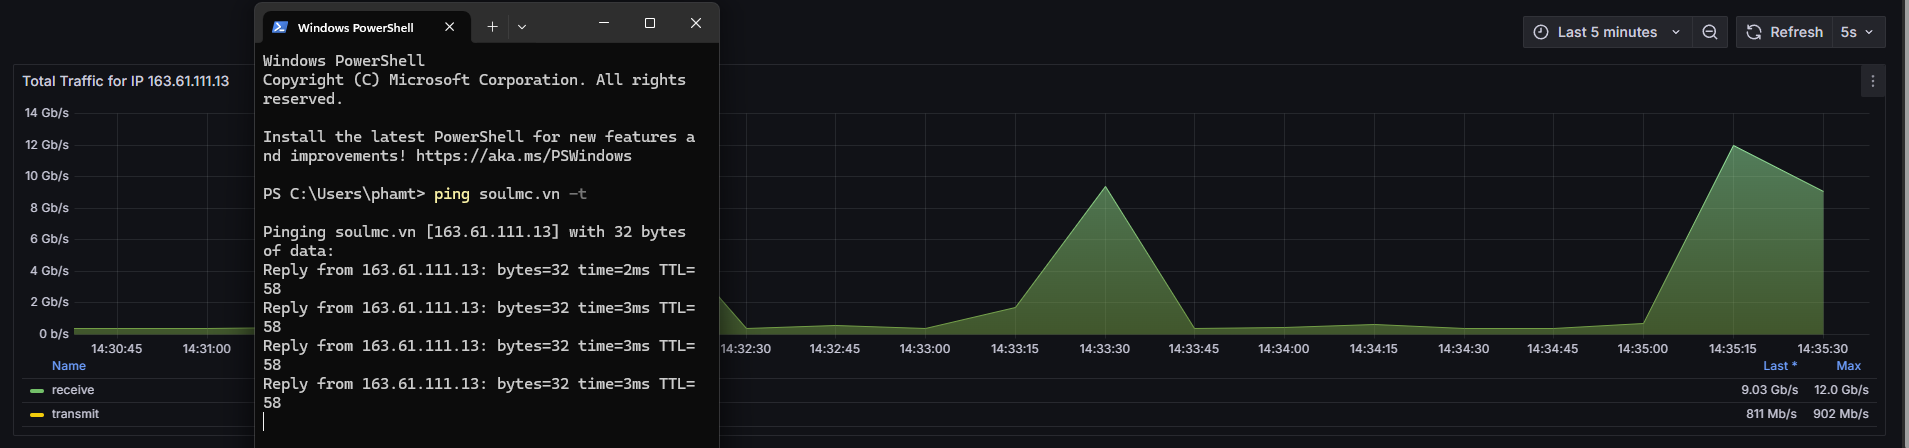Open a new terminal tab with plus
This screenshot has width=1909, height=448.
(x=492, y=27)
